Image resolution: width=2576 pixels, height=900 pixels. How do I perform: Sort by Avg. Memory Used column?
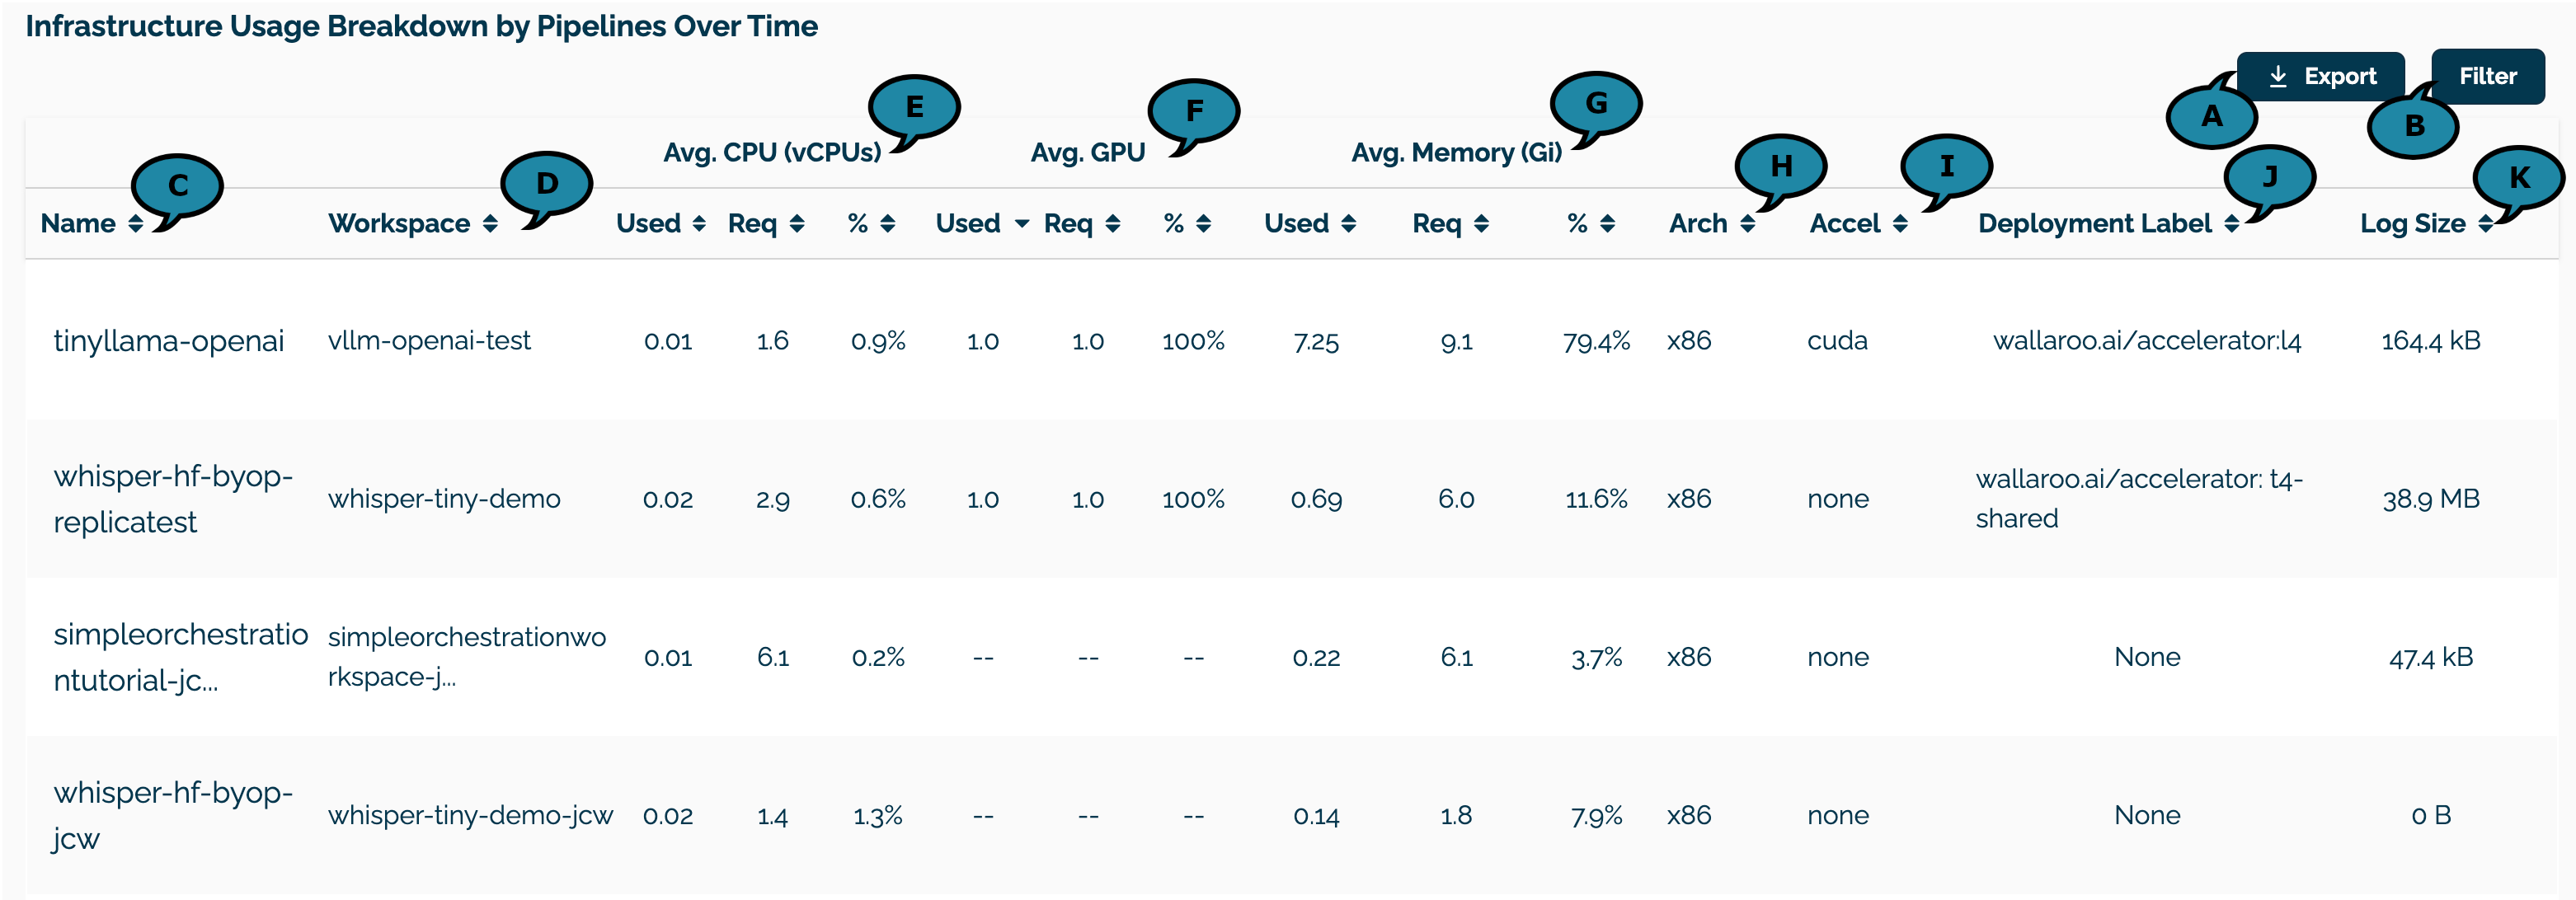point(1349,224)
